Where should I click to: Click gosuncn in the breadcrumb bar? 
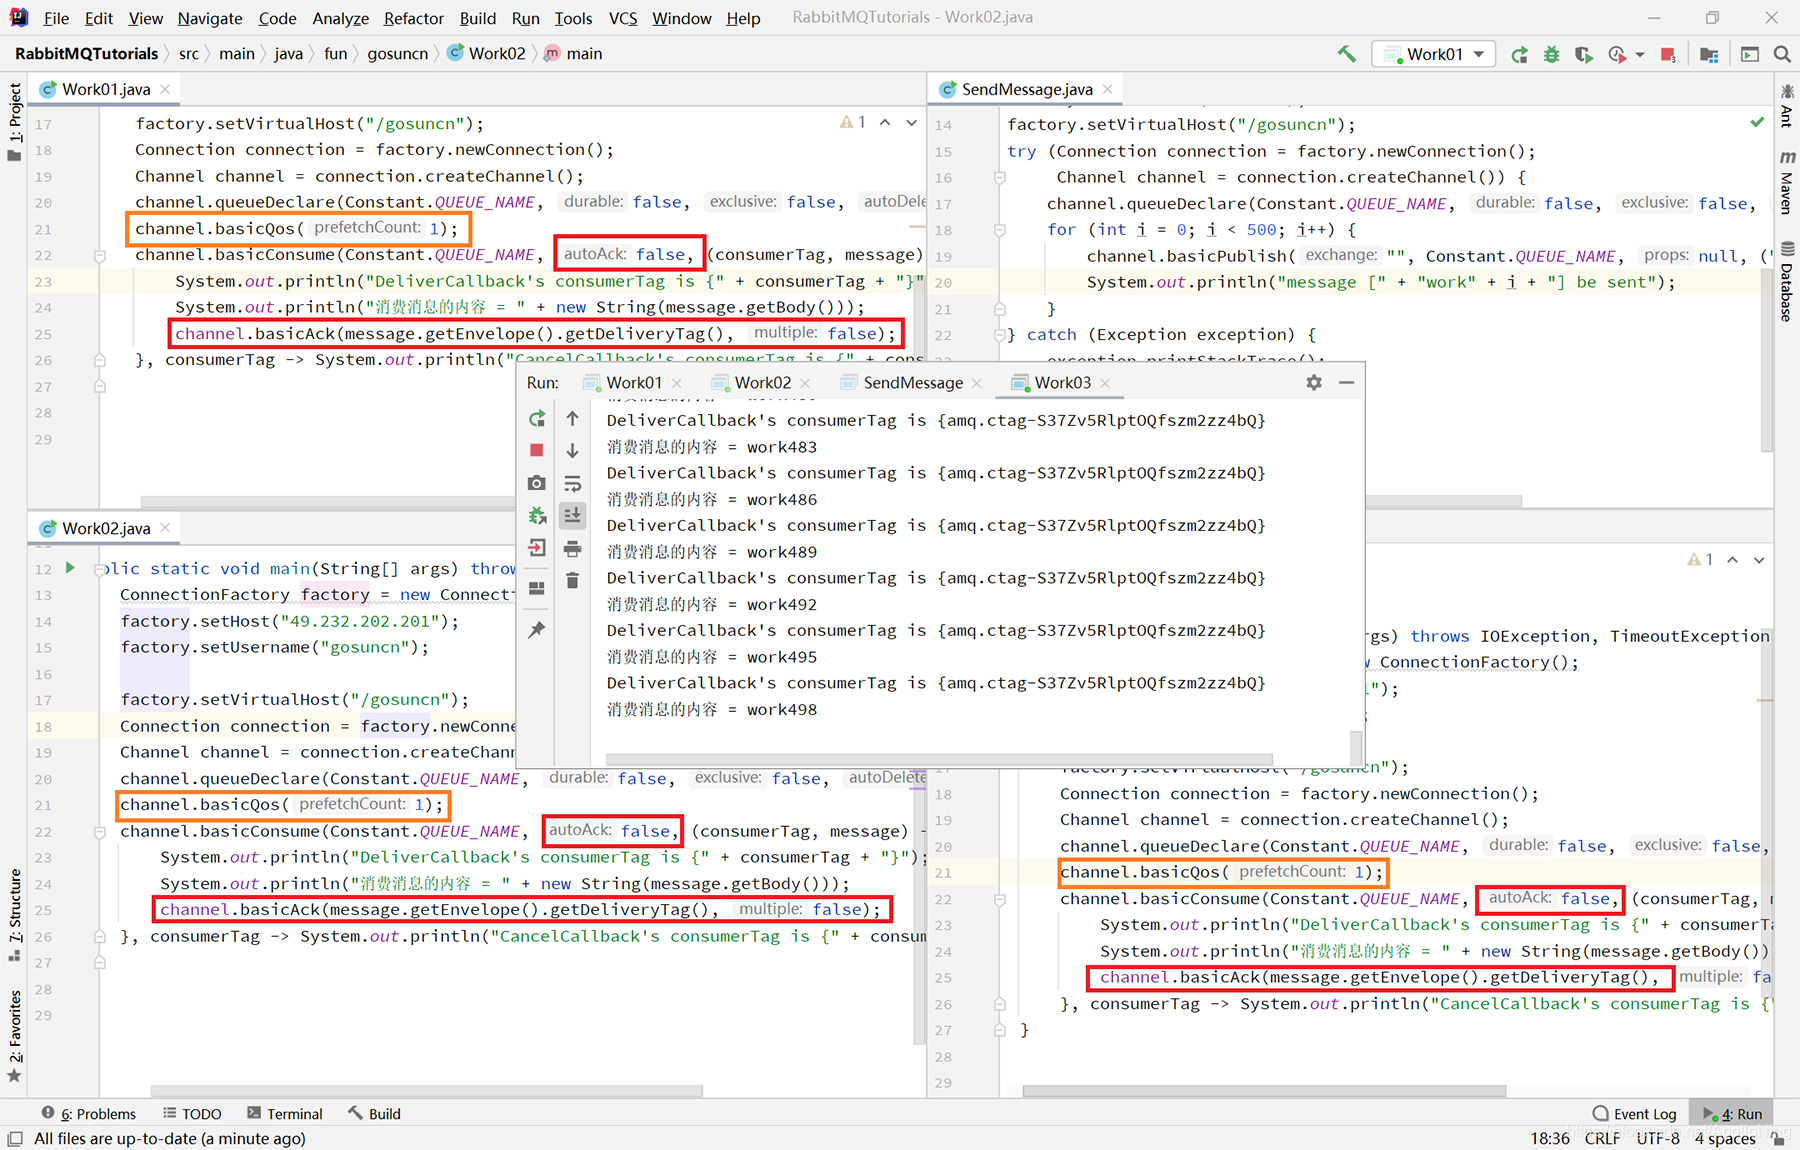(397, 54)
